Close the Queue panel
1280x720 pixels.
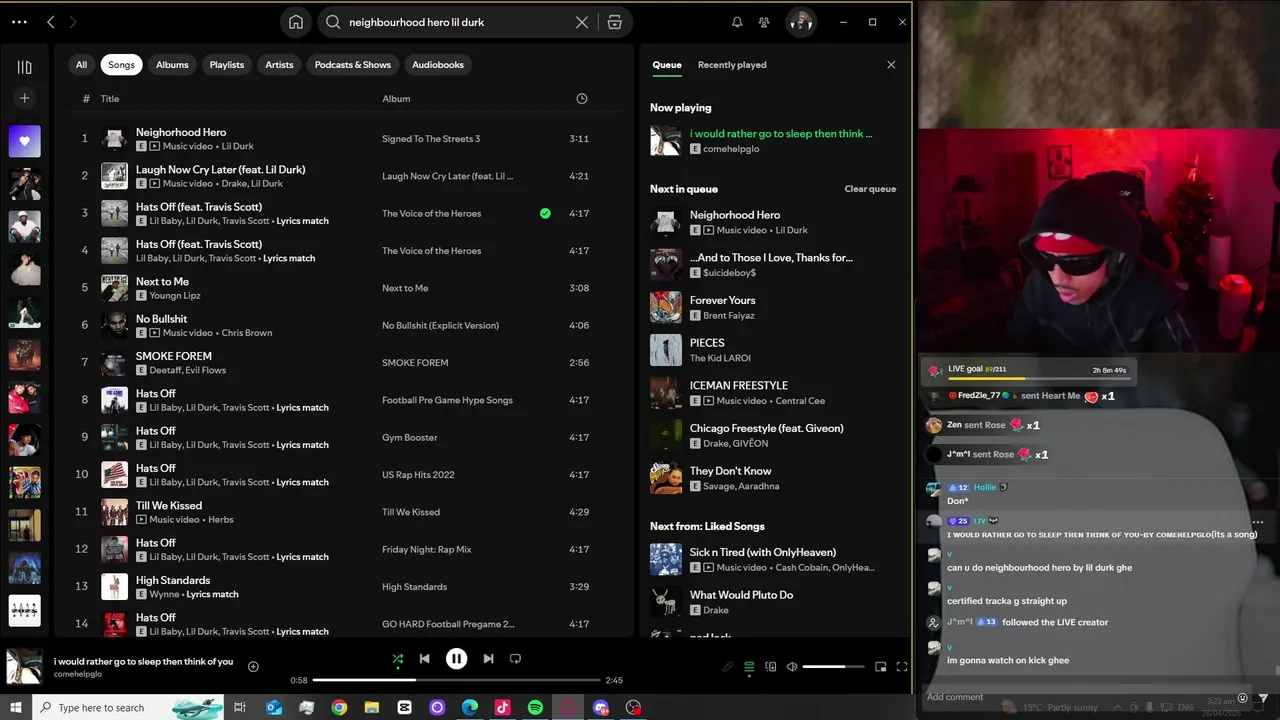pyautogui.click(x=891, y=65)
